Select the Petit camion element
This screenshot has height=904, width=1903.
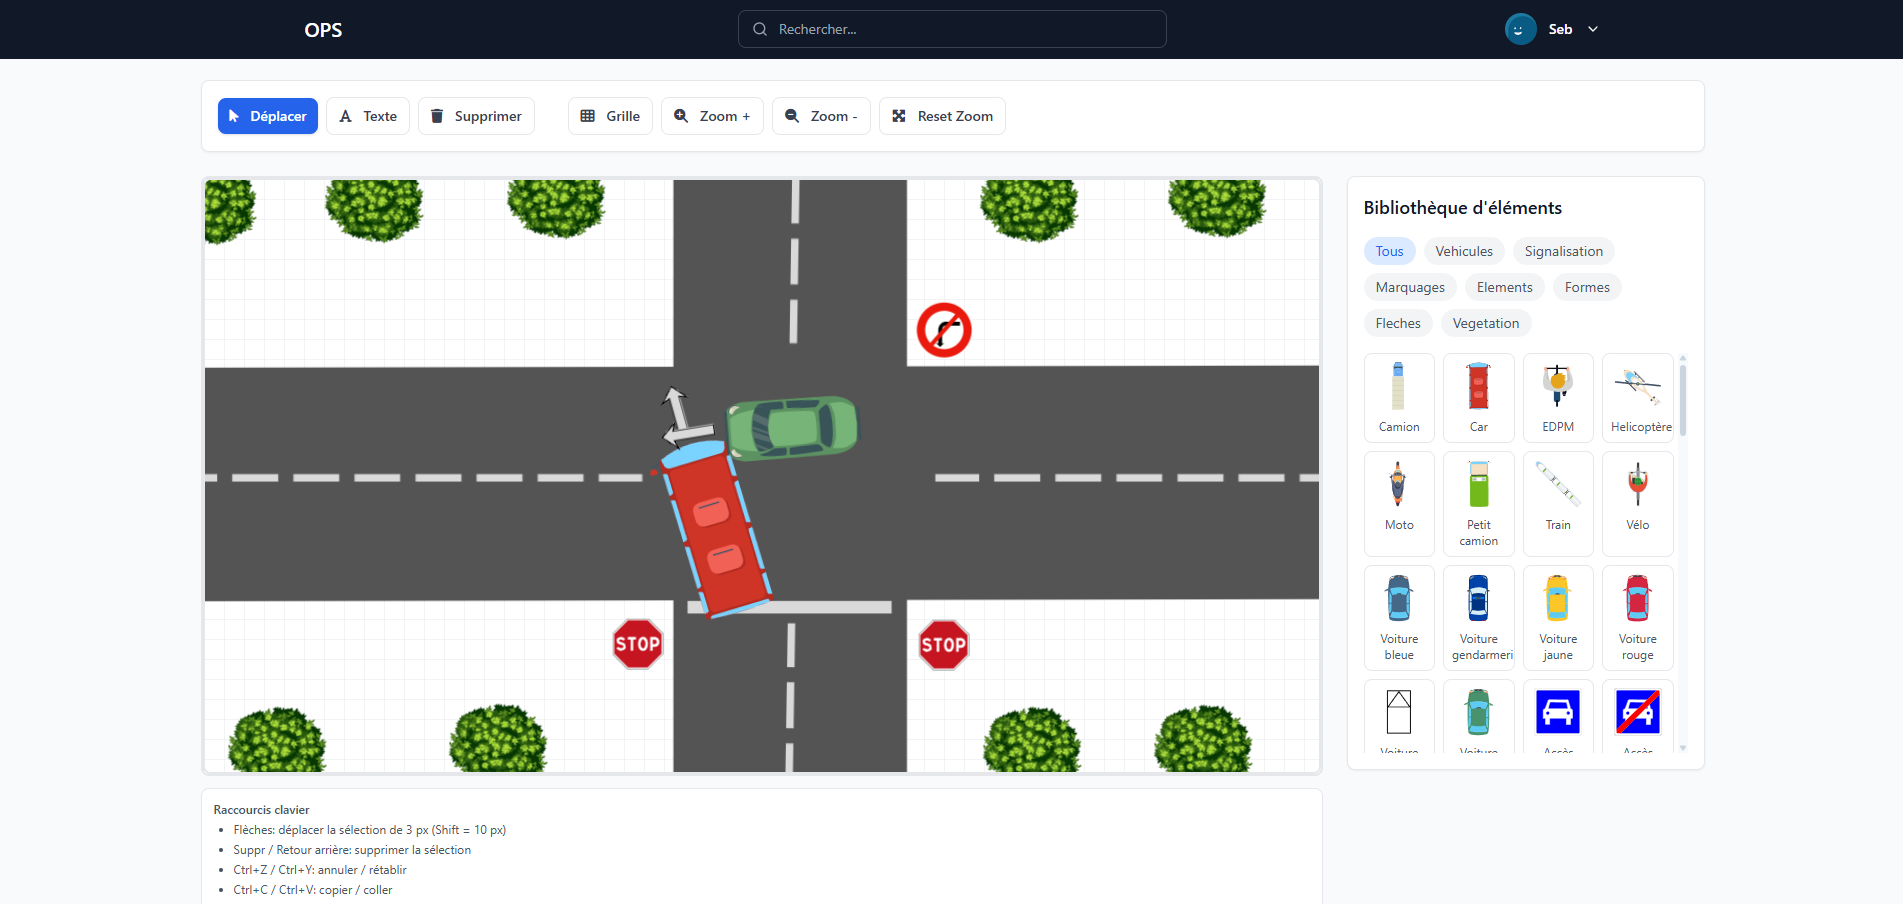(x=1478, y=503)
